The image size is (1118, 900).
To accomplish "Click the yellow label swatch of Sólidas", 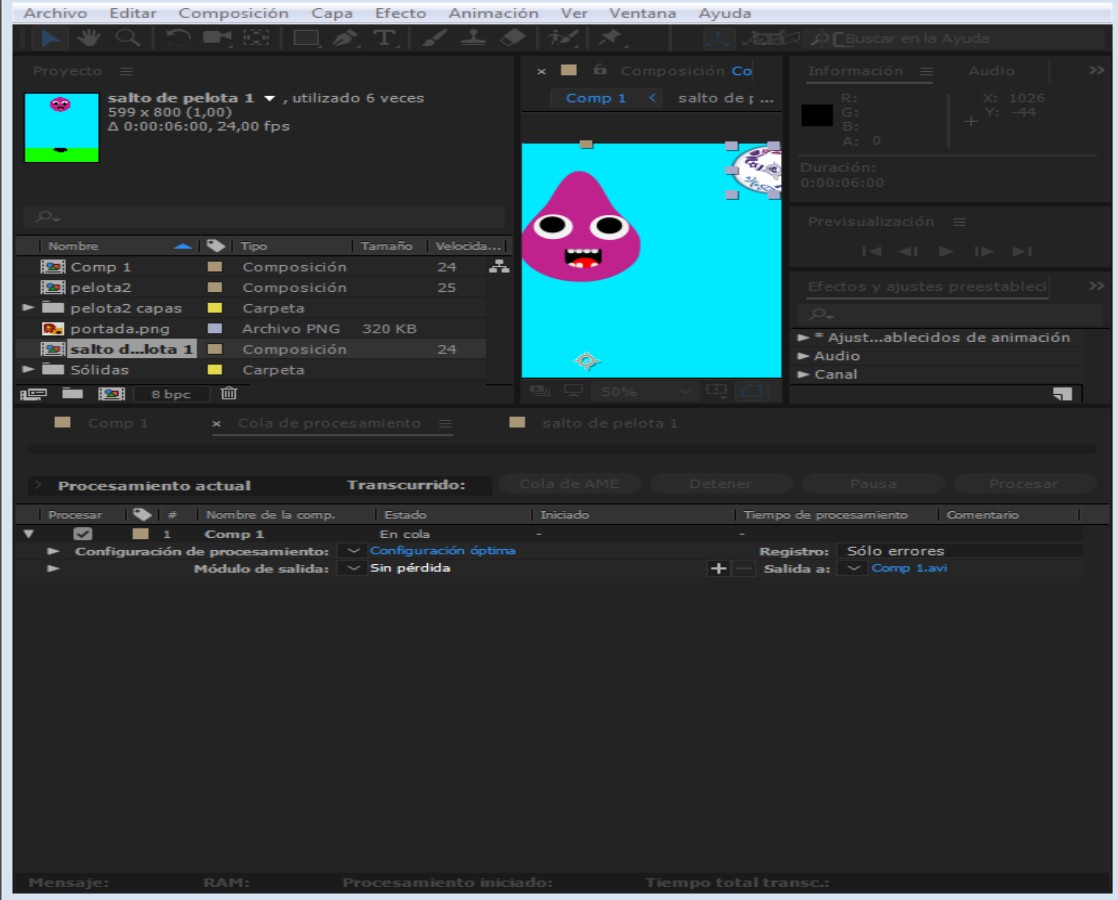I will tap(214, 369).
